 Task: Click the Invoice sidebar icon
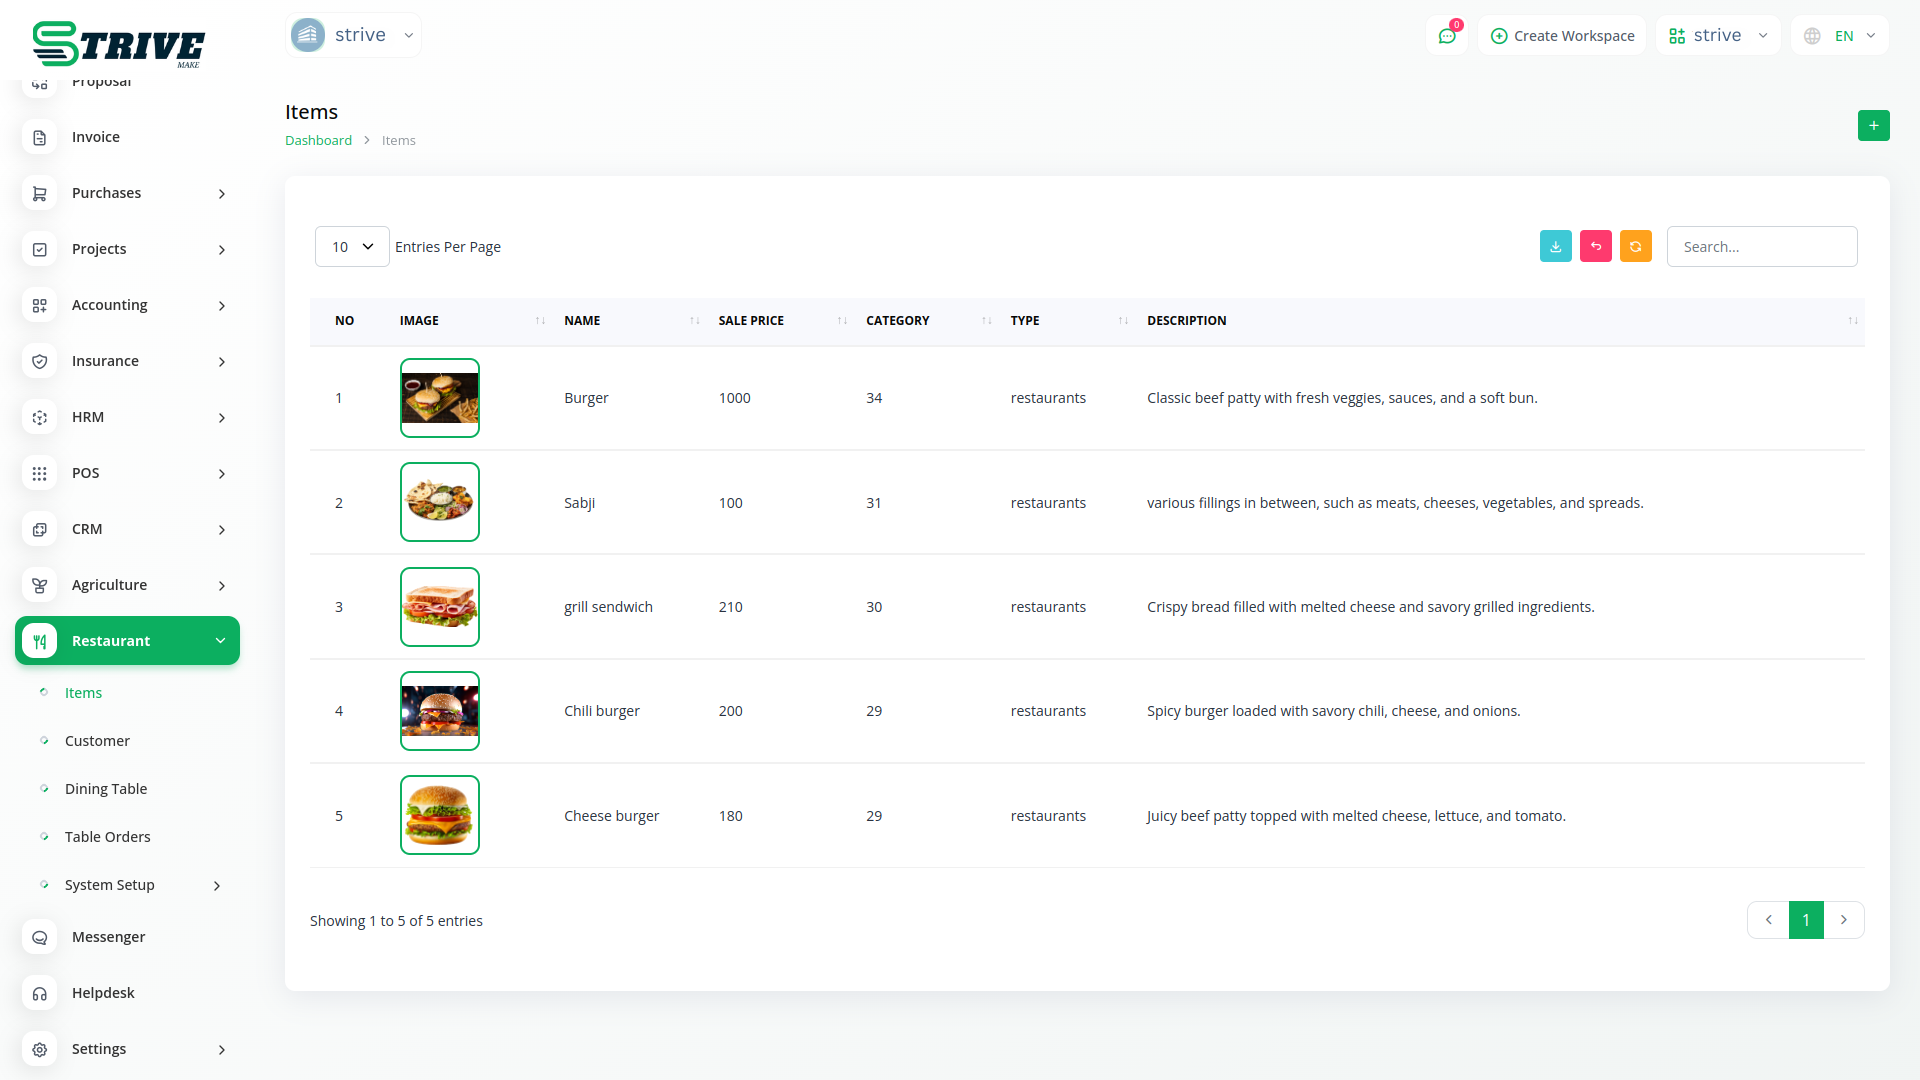point(39,137)
